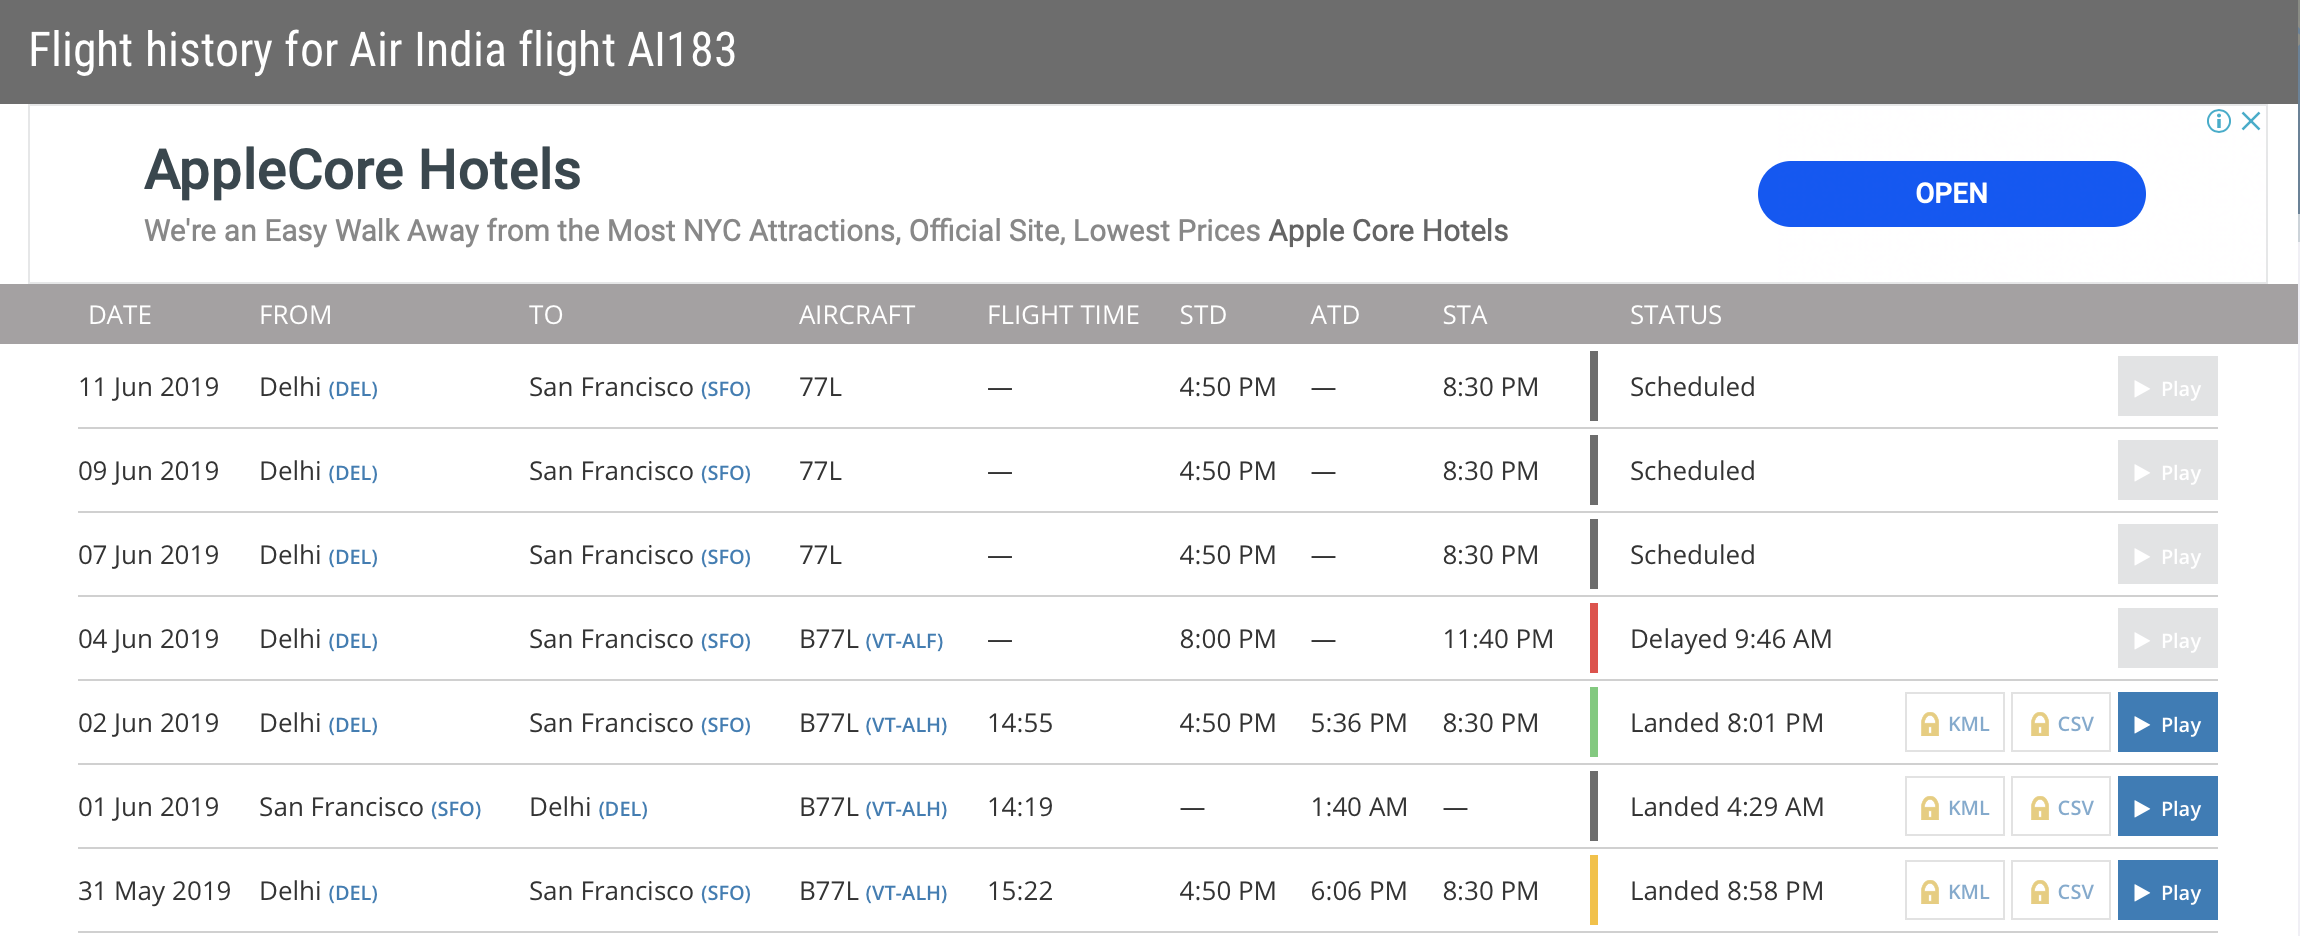Play the 31 May 2019 flight
Screen dimensions: 2300x936
pyautogui.click(x=2167, y=891)
